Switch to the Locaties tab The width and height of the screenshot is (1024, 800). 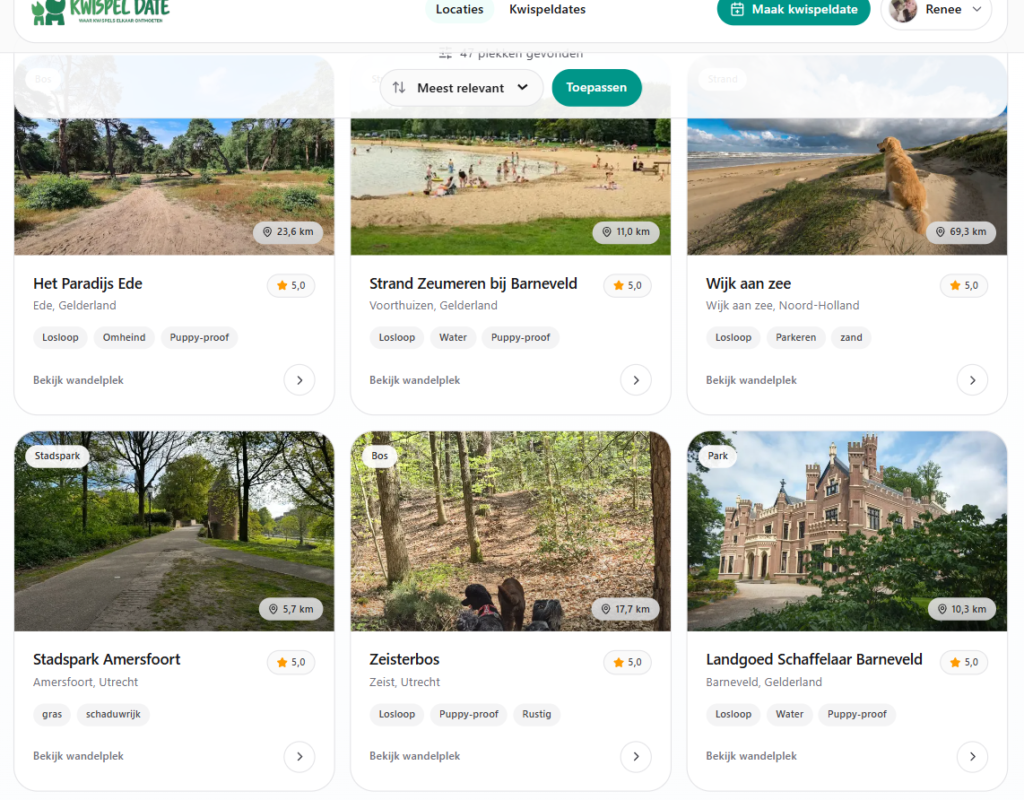point(459,10)
